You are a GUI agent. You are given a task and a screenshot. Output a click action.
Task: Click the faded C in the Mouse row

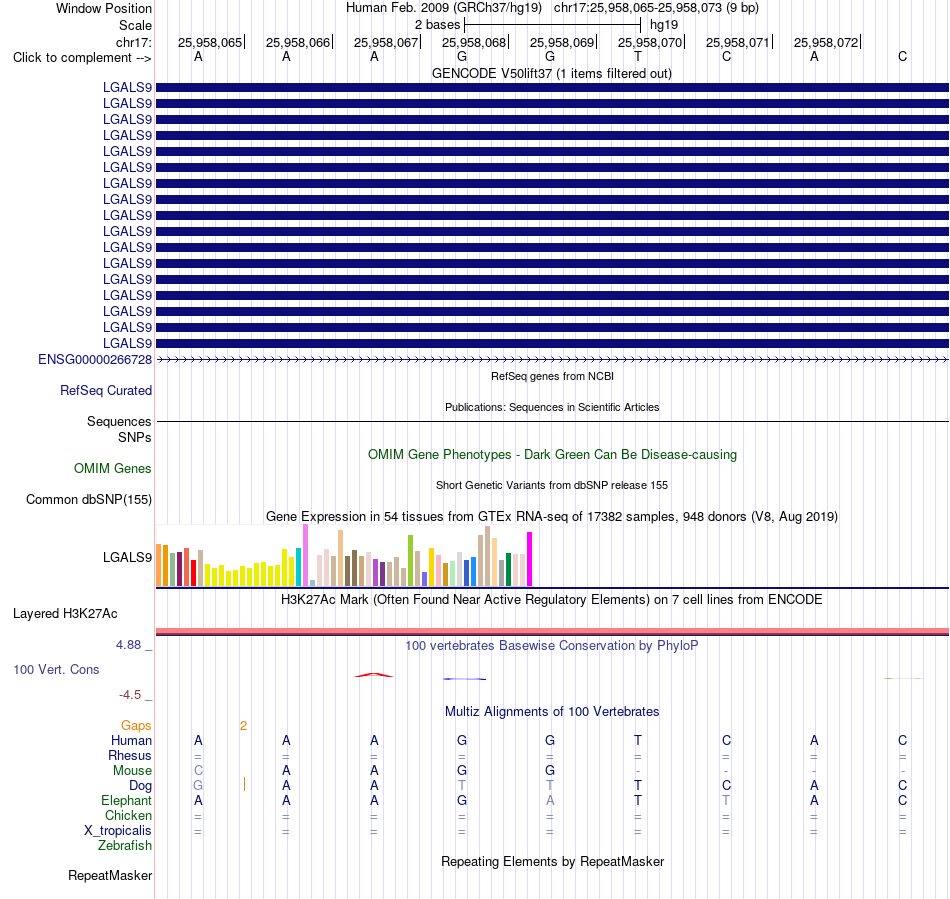coord(198,771)
